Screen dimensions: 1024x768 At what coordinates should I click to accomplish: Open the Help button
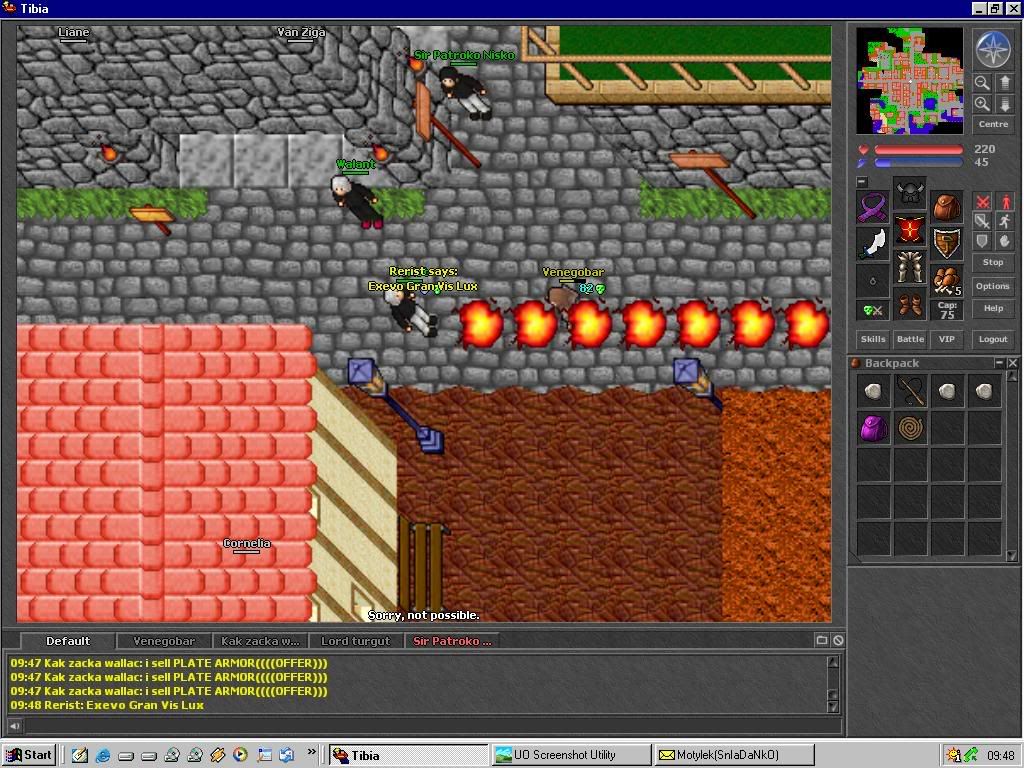(x=993, y=308)
